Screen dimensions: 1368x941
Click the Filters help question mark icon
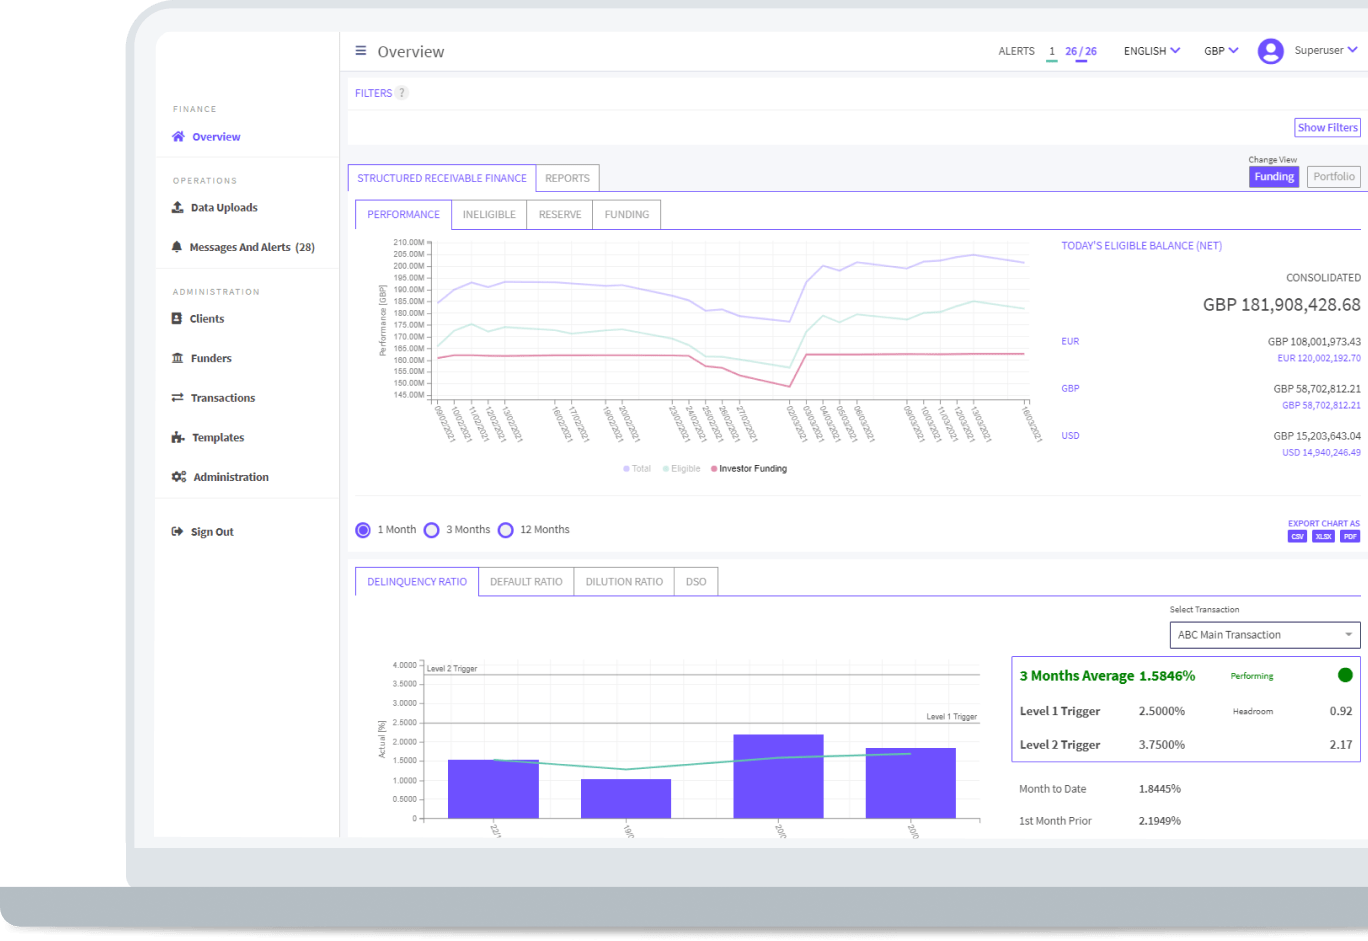coord(402,93)
